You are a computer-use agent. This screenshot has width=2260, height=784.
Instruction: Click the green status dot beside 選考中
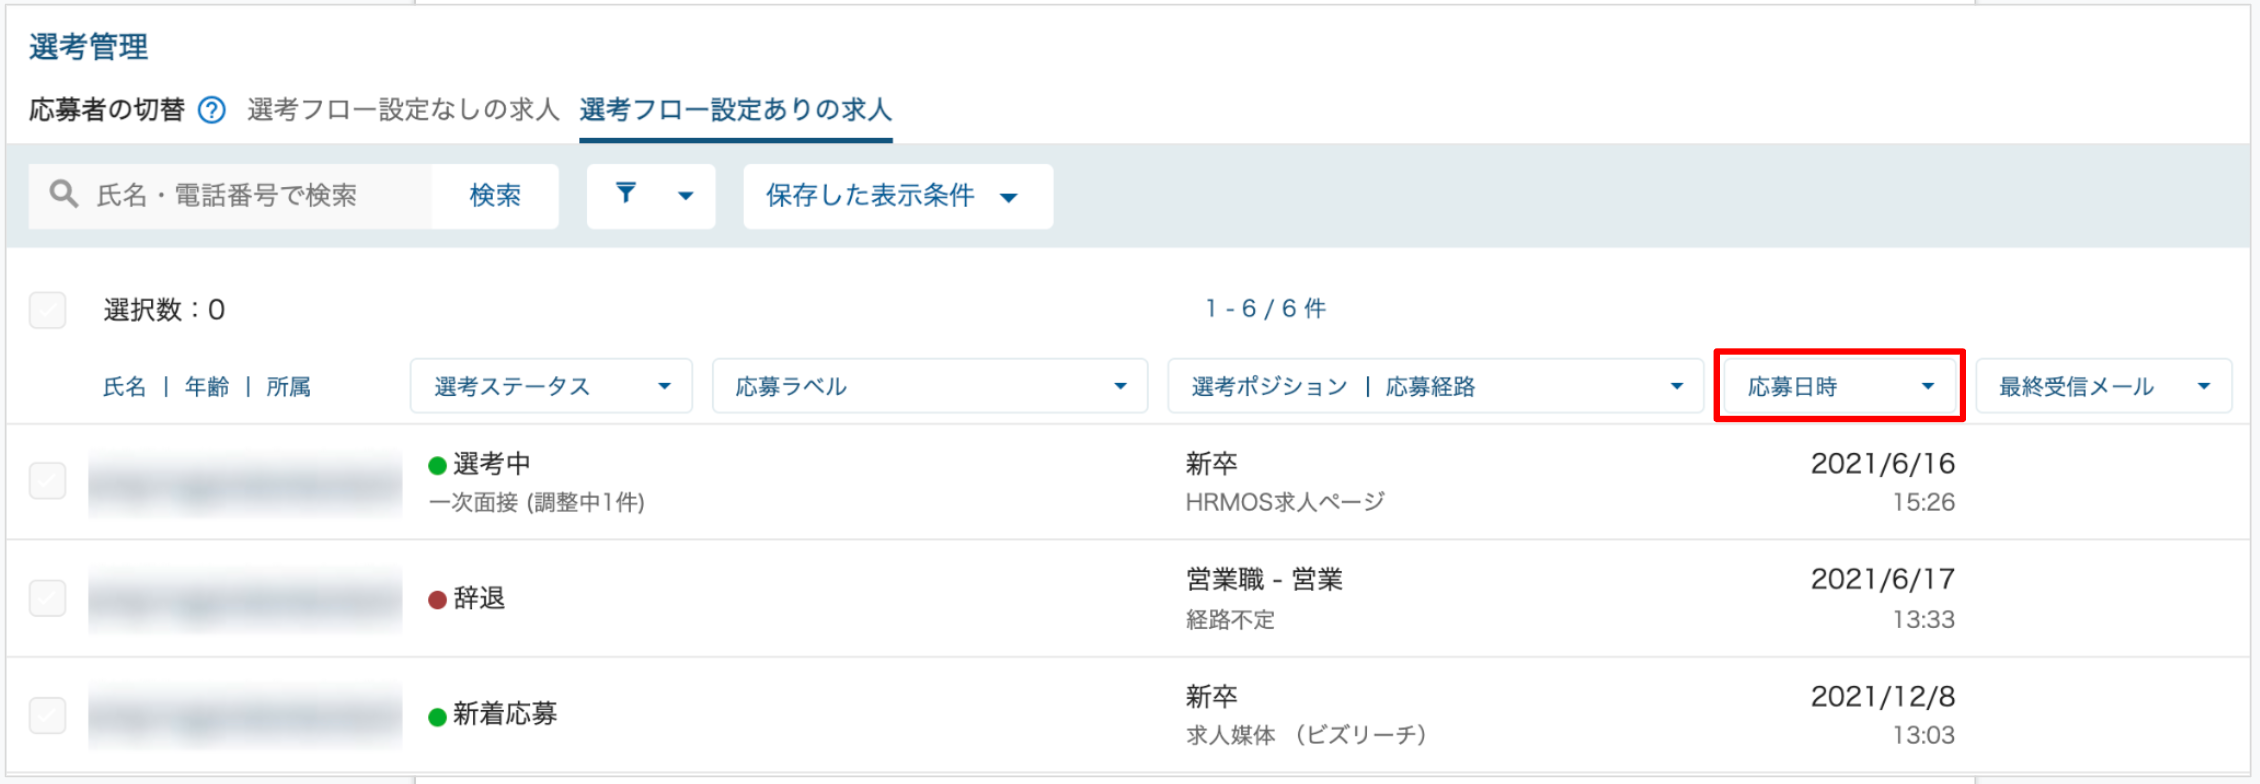(437, 465)
